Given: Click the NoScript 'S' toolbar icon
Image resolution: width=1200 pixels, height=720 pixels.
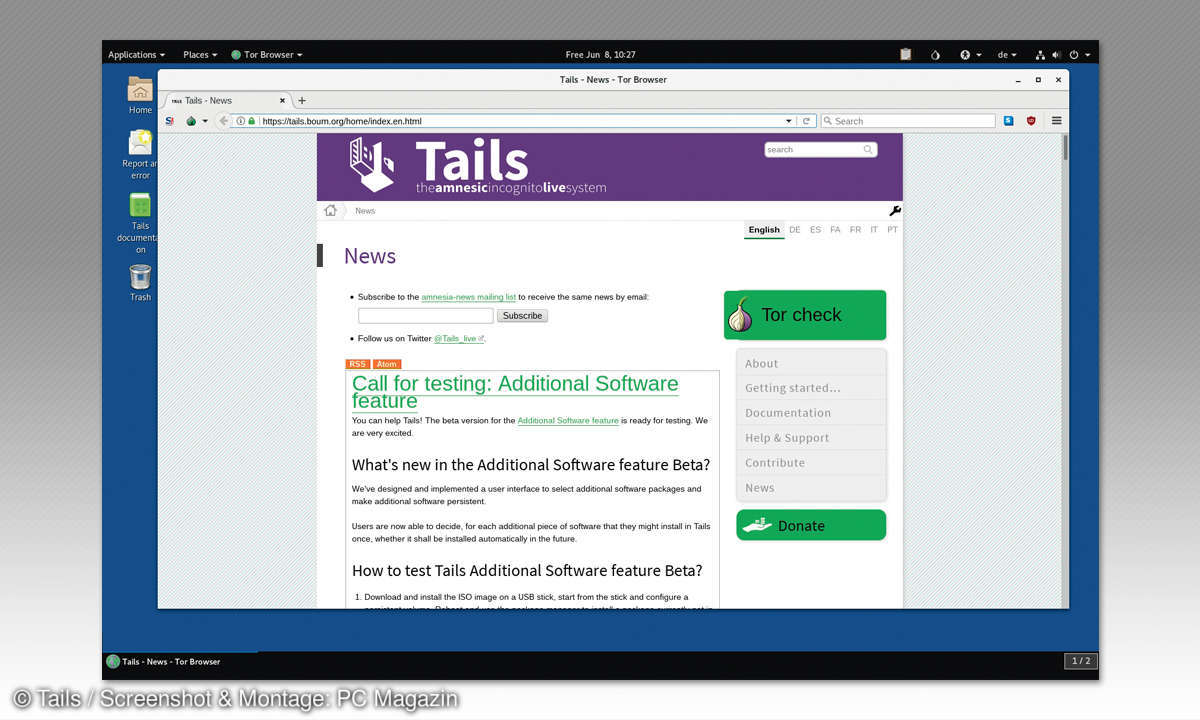Looking at the screenshot, I should point(169,121).
